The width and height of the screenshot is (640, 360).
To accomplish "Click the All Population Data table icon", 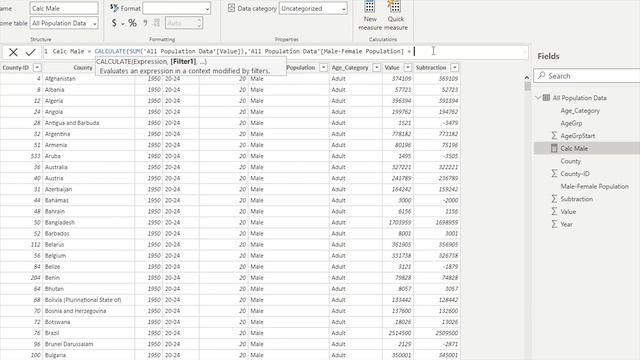I will (x=546, y=98).
